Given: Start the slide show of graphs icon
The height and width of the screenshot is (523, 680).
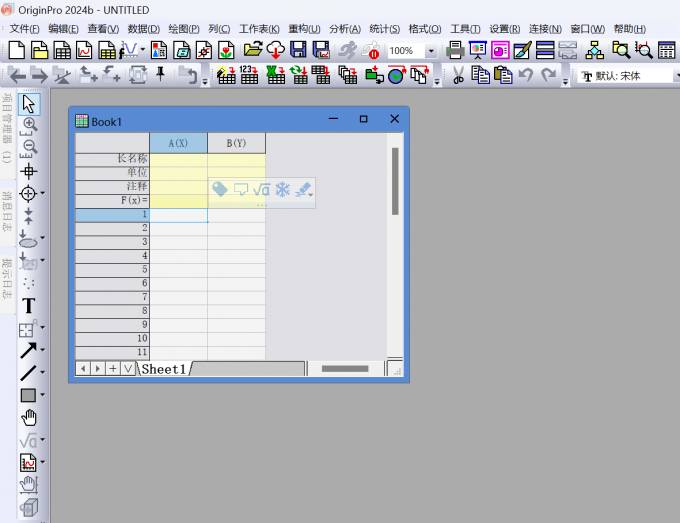Looking at the screenshot, I should [x=477, y=50].
